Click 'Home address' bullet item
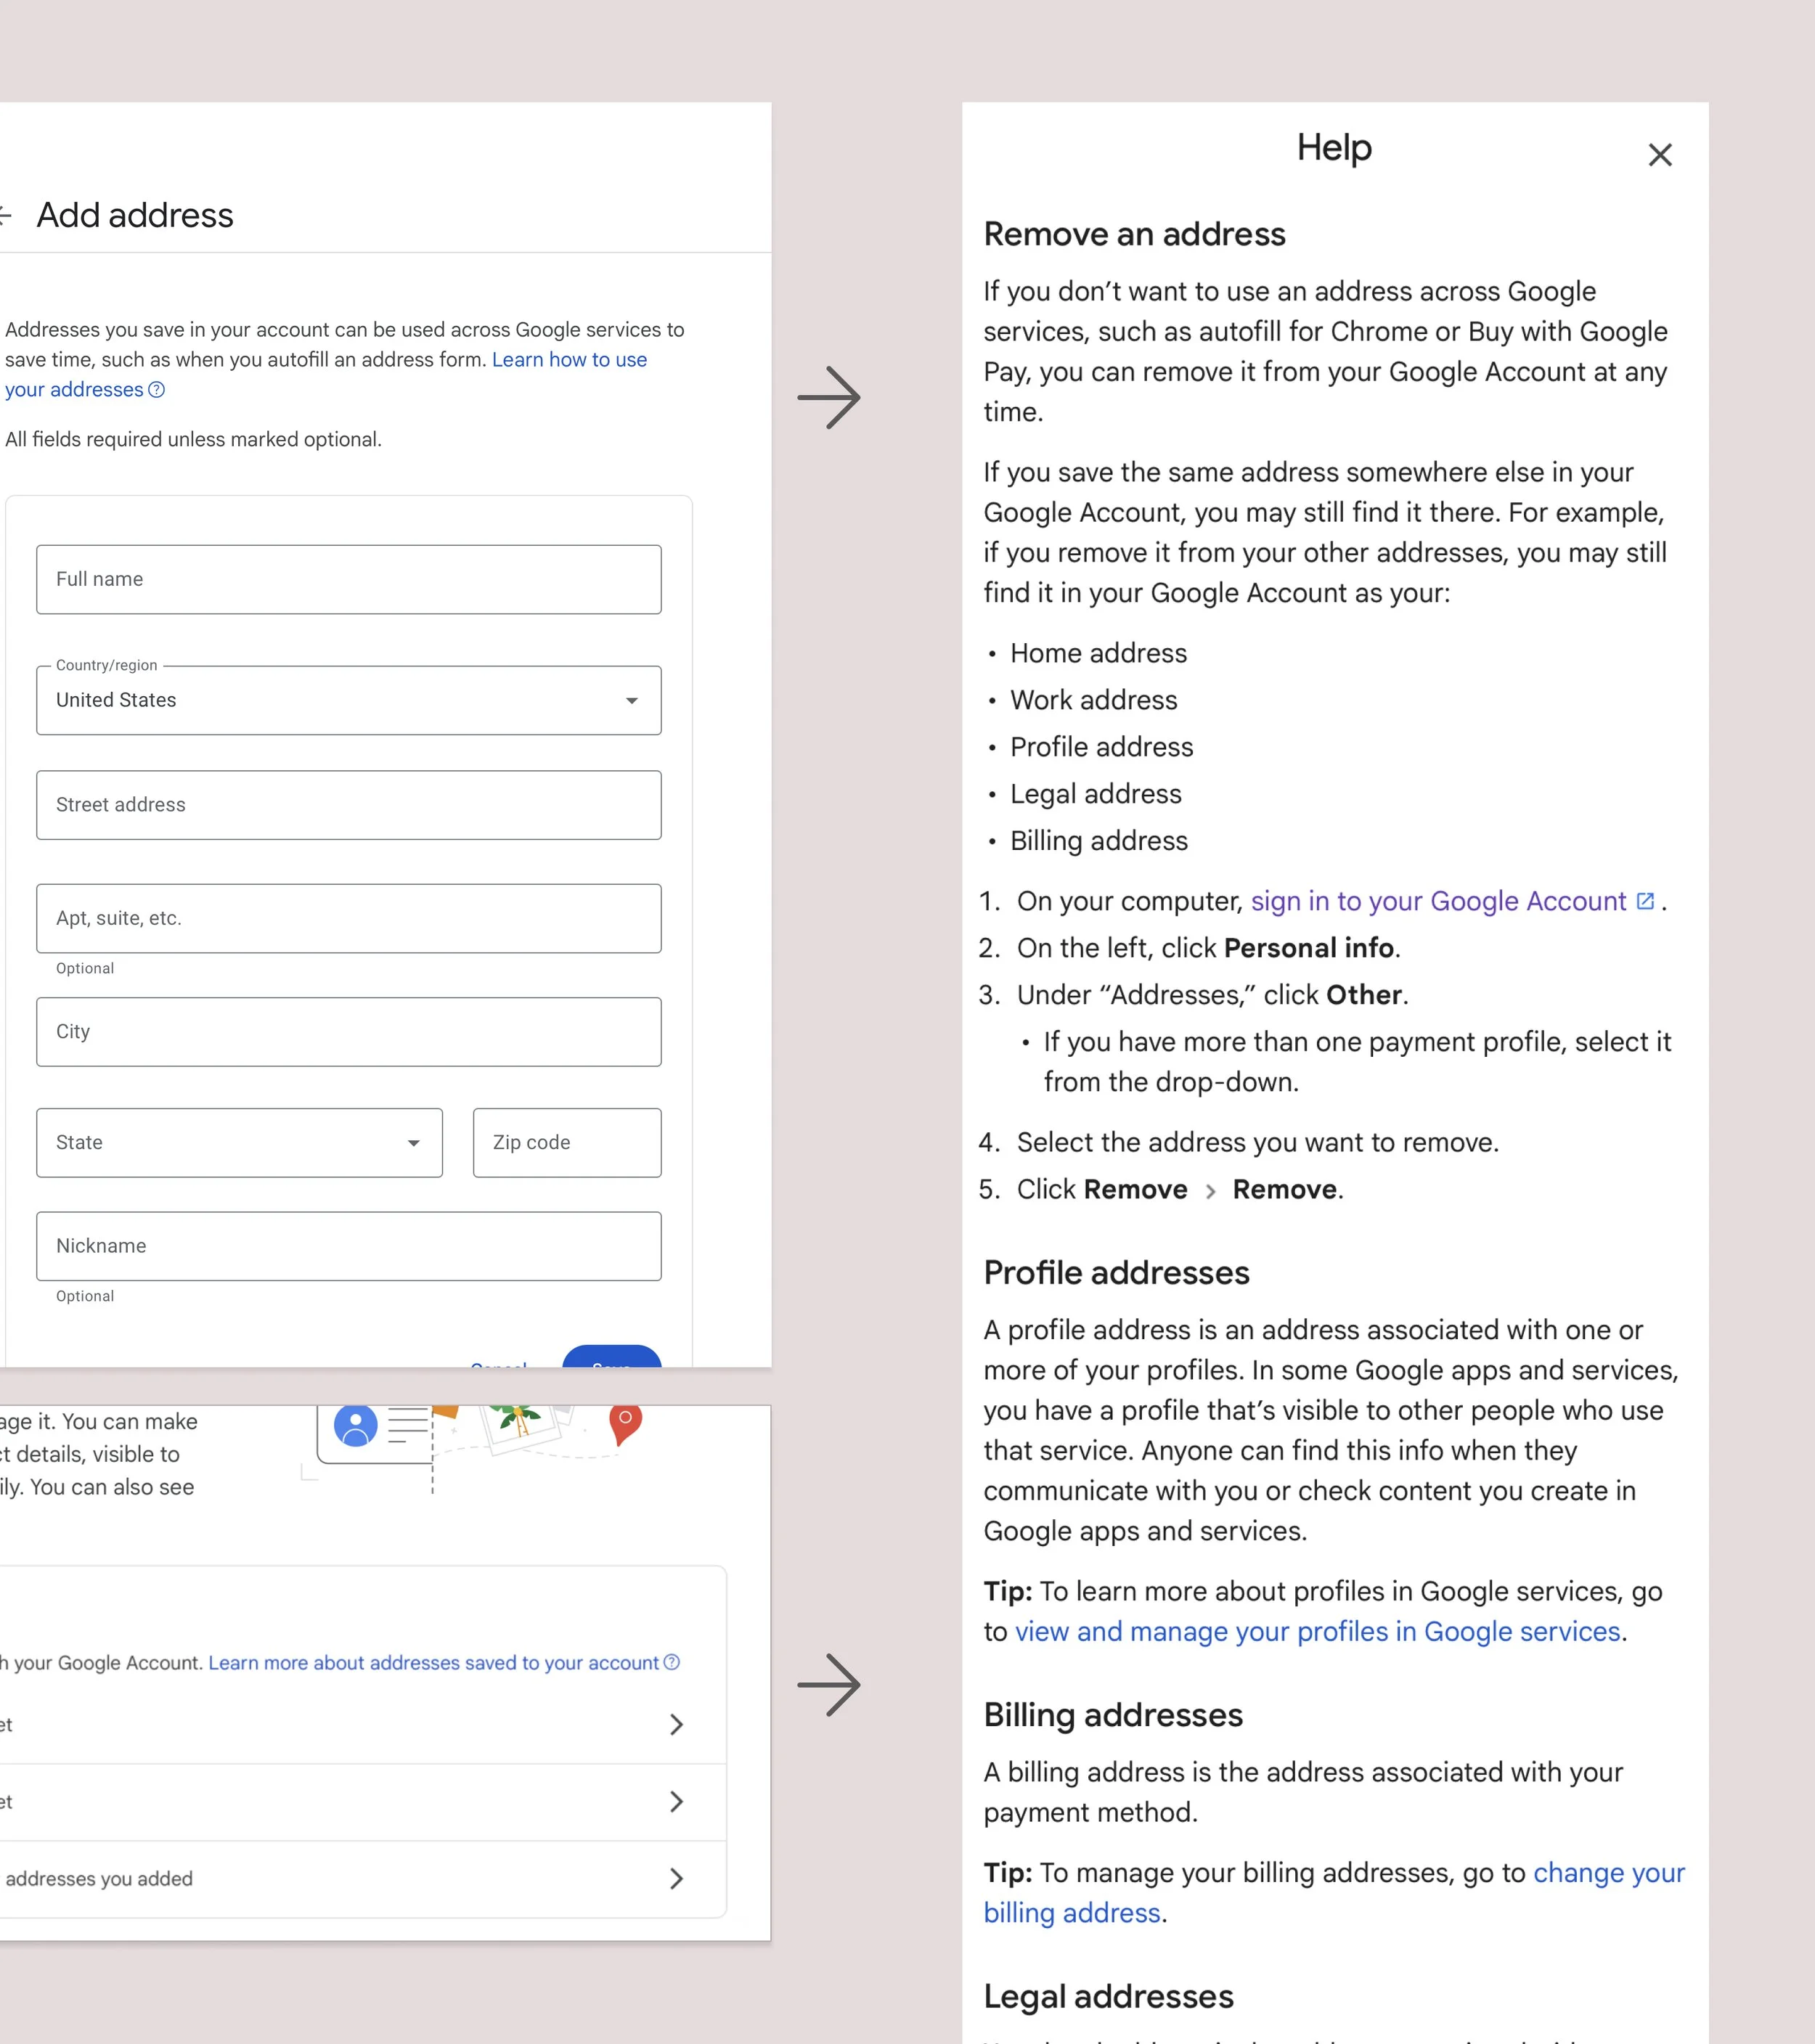Image resolution: width=1815 pixels, height=2044 pixels. (1098, 653)
